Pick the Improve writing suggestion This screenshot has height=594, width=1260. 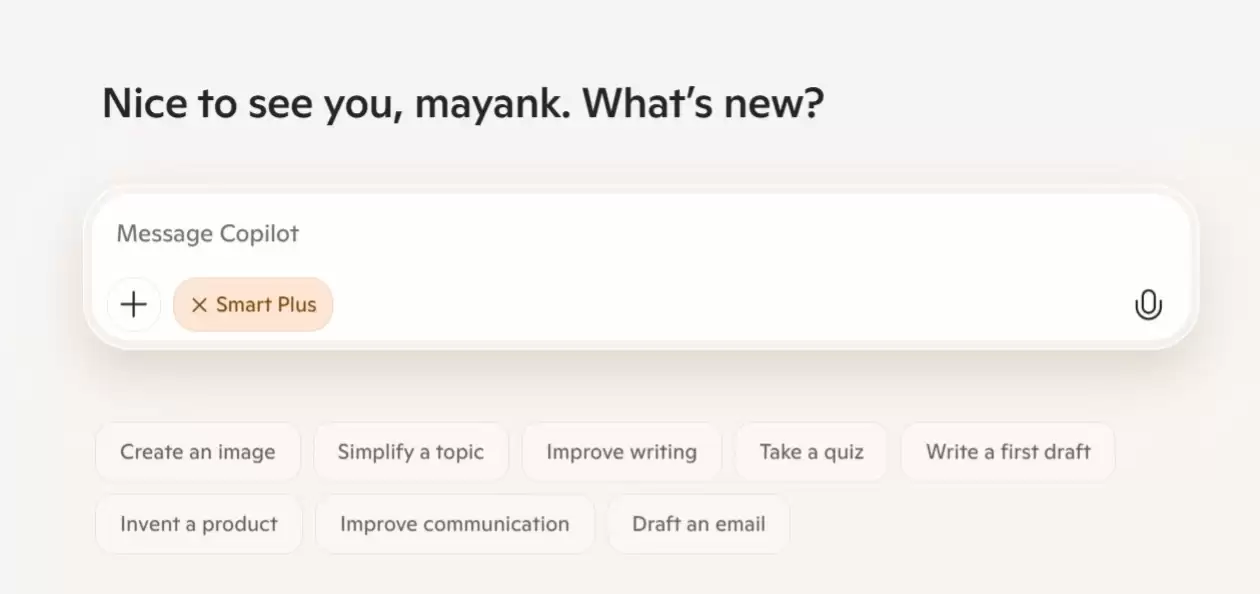point(621,452)
